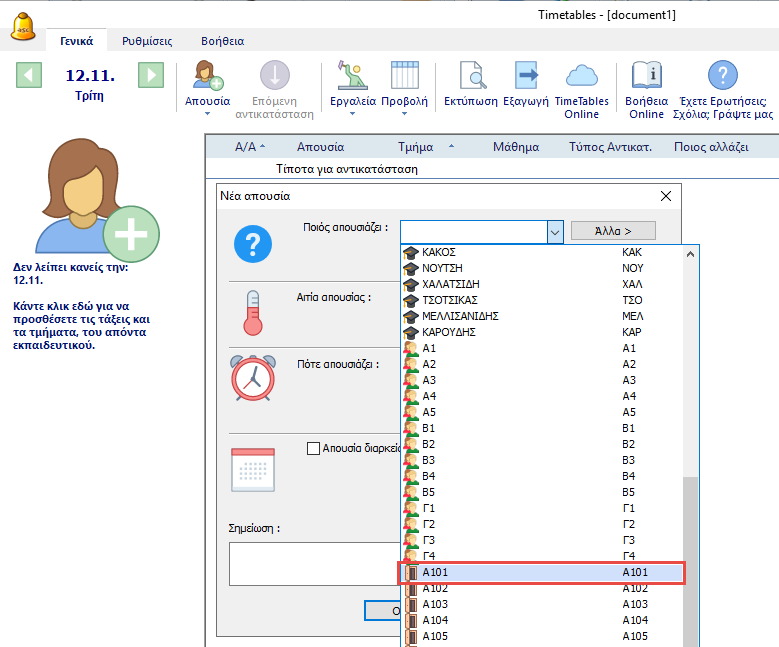Image resolution: width=779 pixels, height=647 pixels.
Task: Expand the Απουσία dropdown arrow below icon
Action: click(x=208, y=114)
